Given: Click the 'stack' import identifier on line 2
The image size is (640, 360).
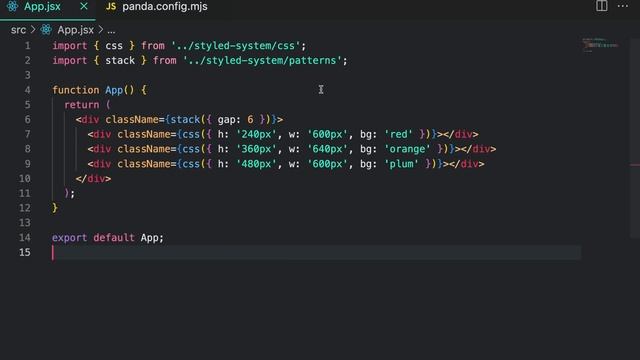Looking at the screenshot, I should click(x=120, y=60).
